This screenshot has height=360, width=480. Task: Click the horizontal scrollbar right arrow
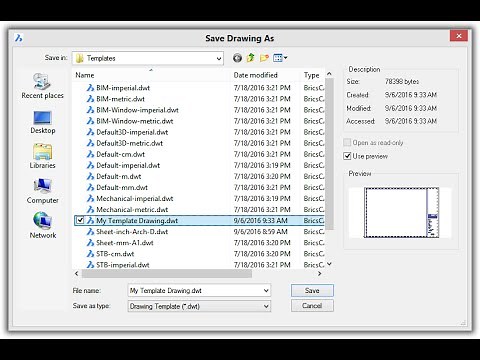(x=319, y=274)
